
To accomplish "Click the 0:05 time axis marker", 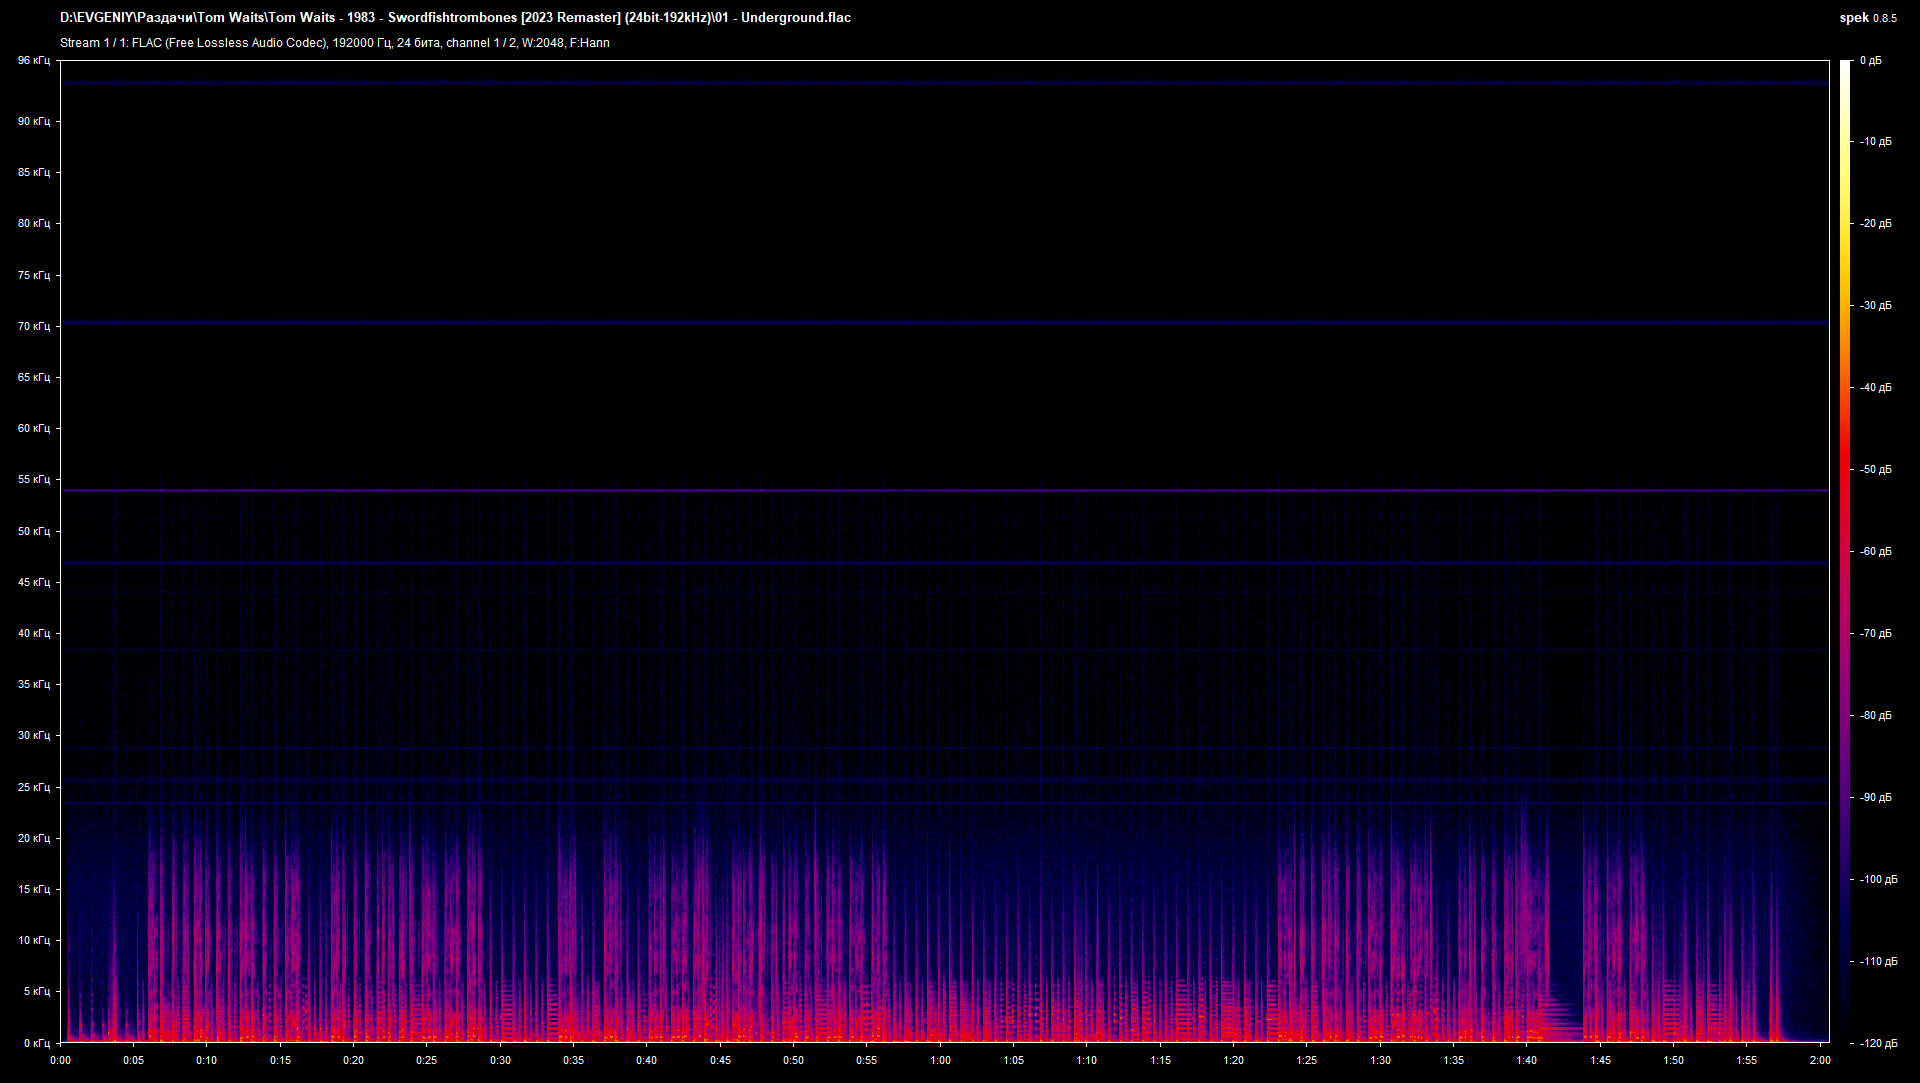I will 133,1061.
